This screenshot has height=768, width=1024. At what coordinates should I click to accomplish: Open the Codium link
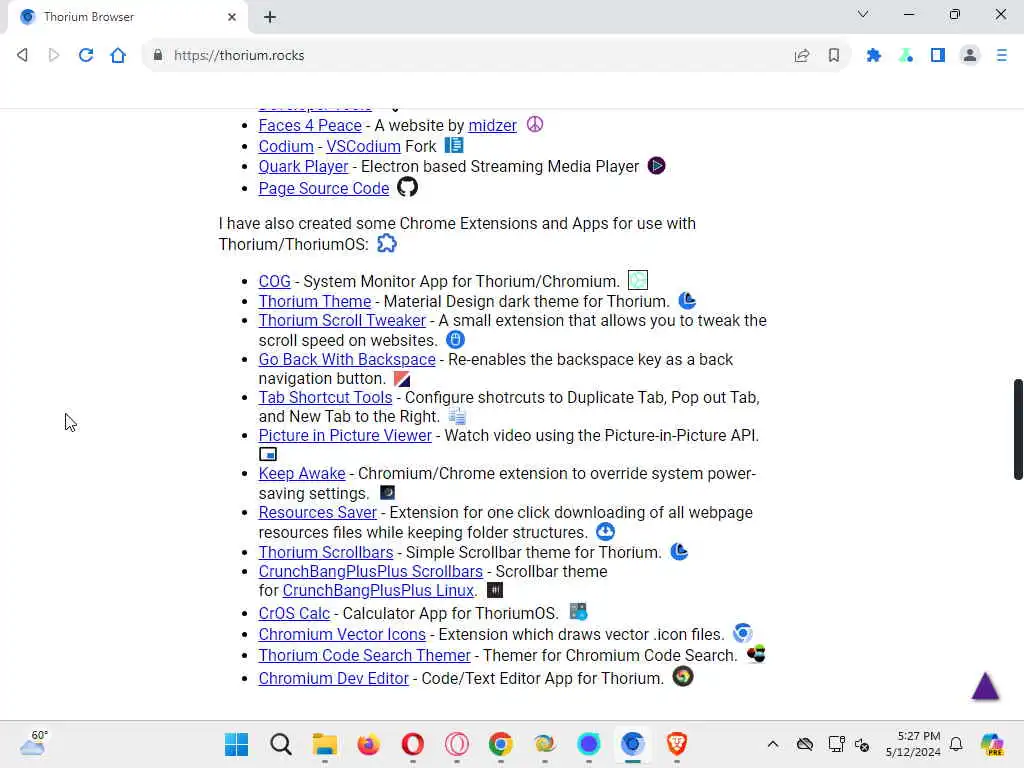click(286, 146)
